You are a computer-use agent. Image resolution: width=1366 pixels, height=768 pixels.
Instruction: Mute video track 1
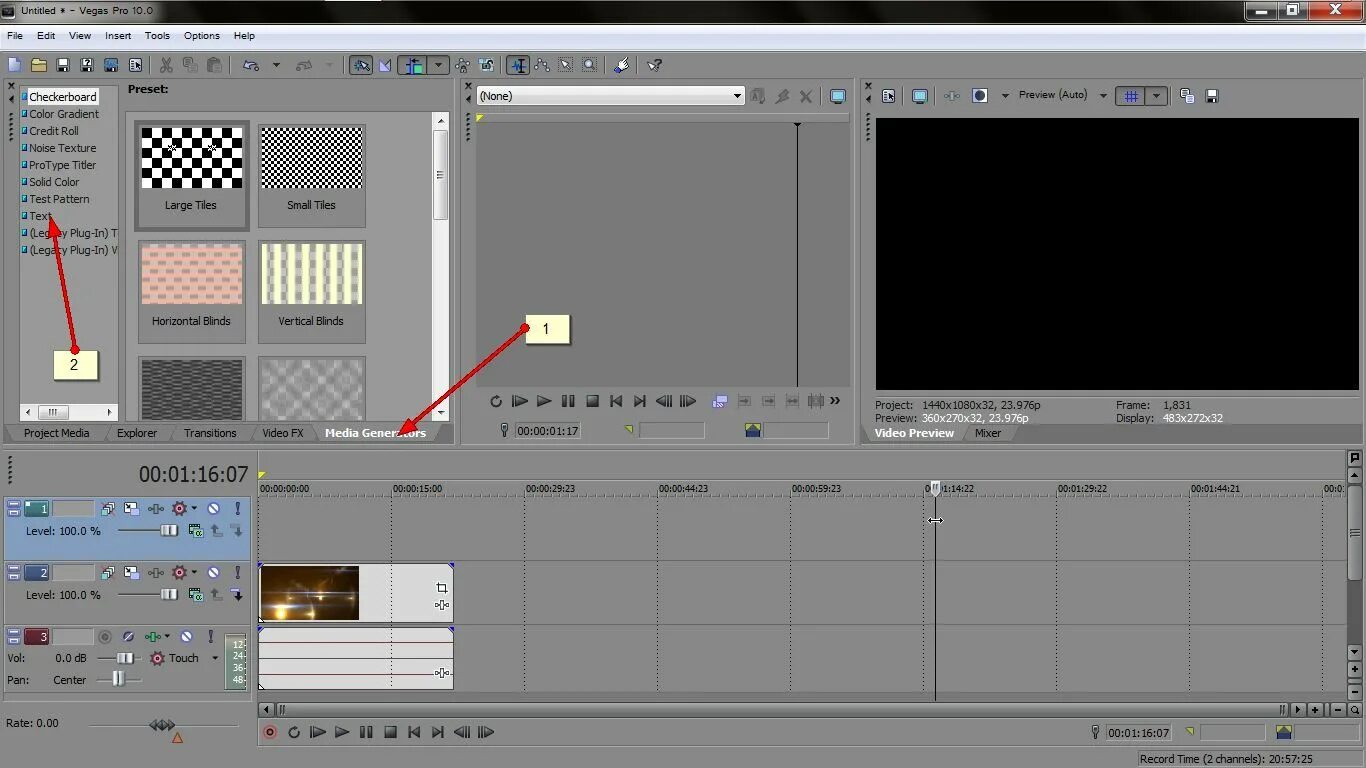pyautogui.click(x=213, y=509)
